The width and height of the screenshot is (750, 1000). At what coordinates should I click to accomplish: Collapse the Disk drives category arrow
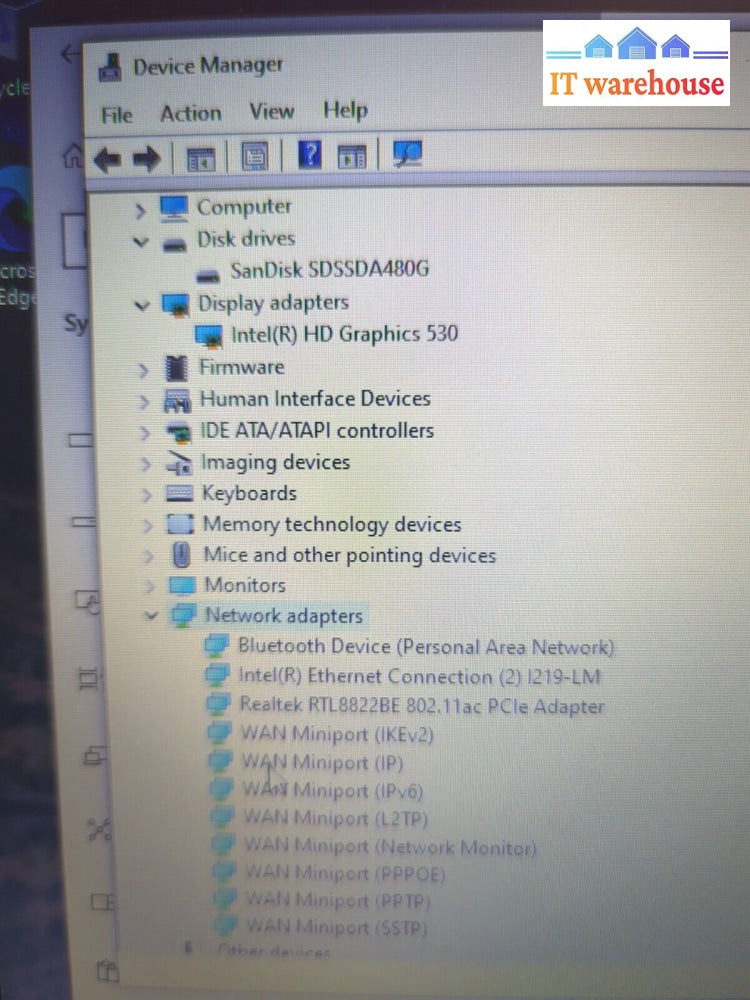(x=141, y=242)
